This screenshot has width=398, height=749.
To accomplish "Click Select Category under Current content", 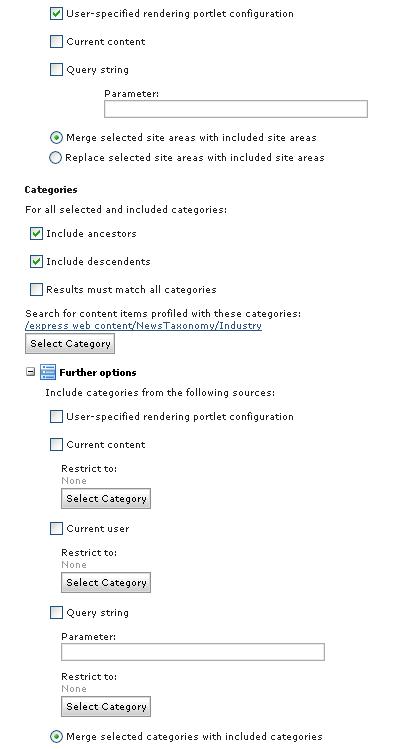I will pyautogui.click(x=106, y=499).
